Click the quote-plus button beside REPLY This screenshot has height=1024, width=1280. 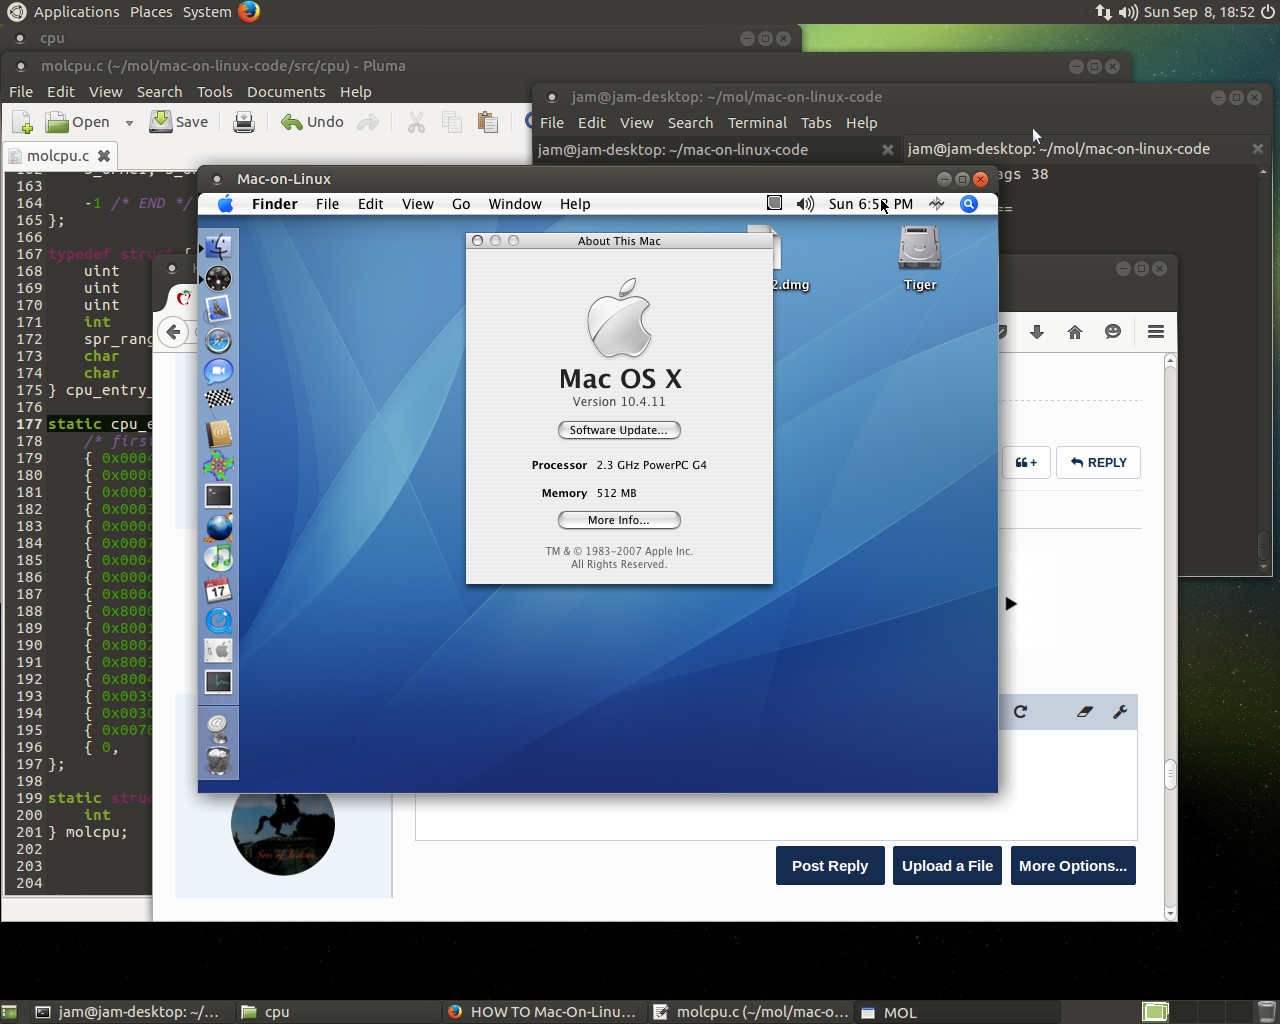coord(1026,463)
